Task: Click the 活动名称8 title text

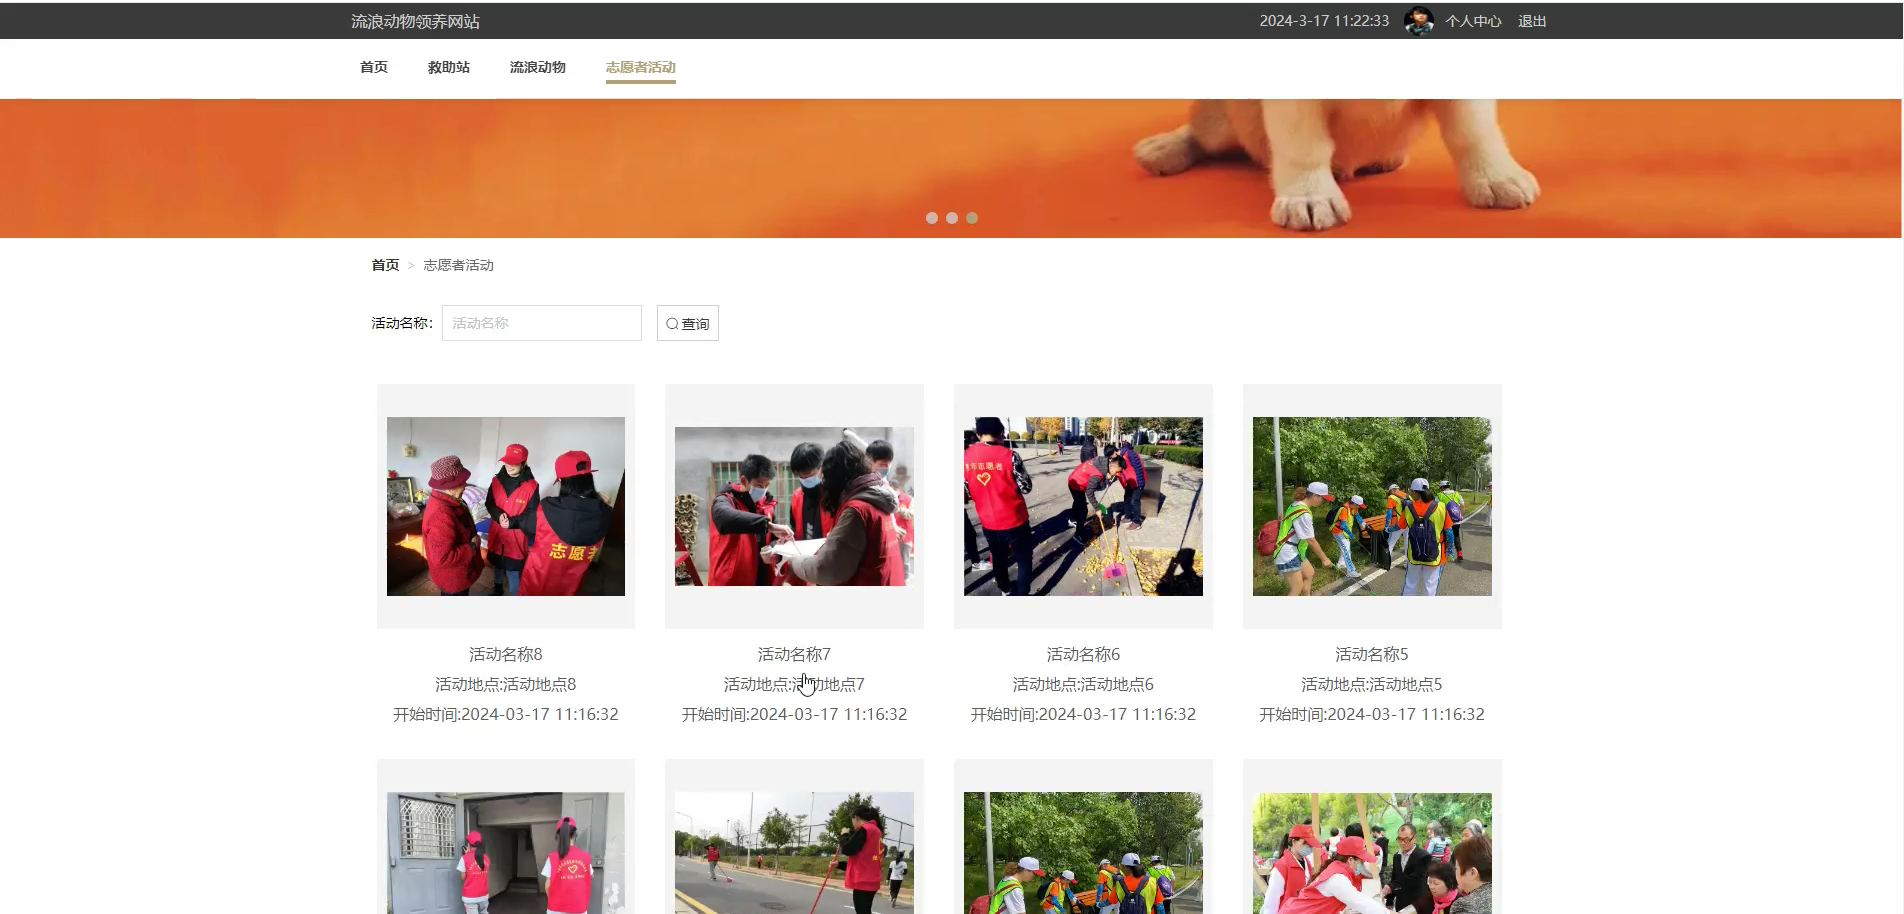Action: click(x=506, y=654)
